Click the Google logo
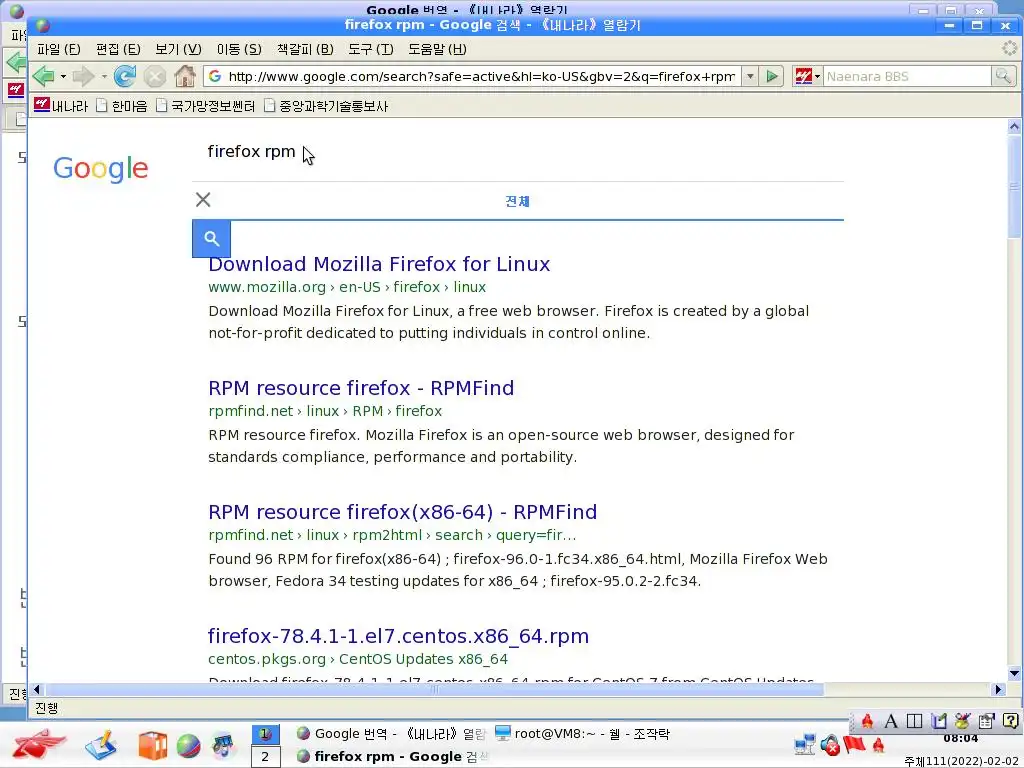 coord(101,168)
